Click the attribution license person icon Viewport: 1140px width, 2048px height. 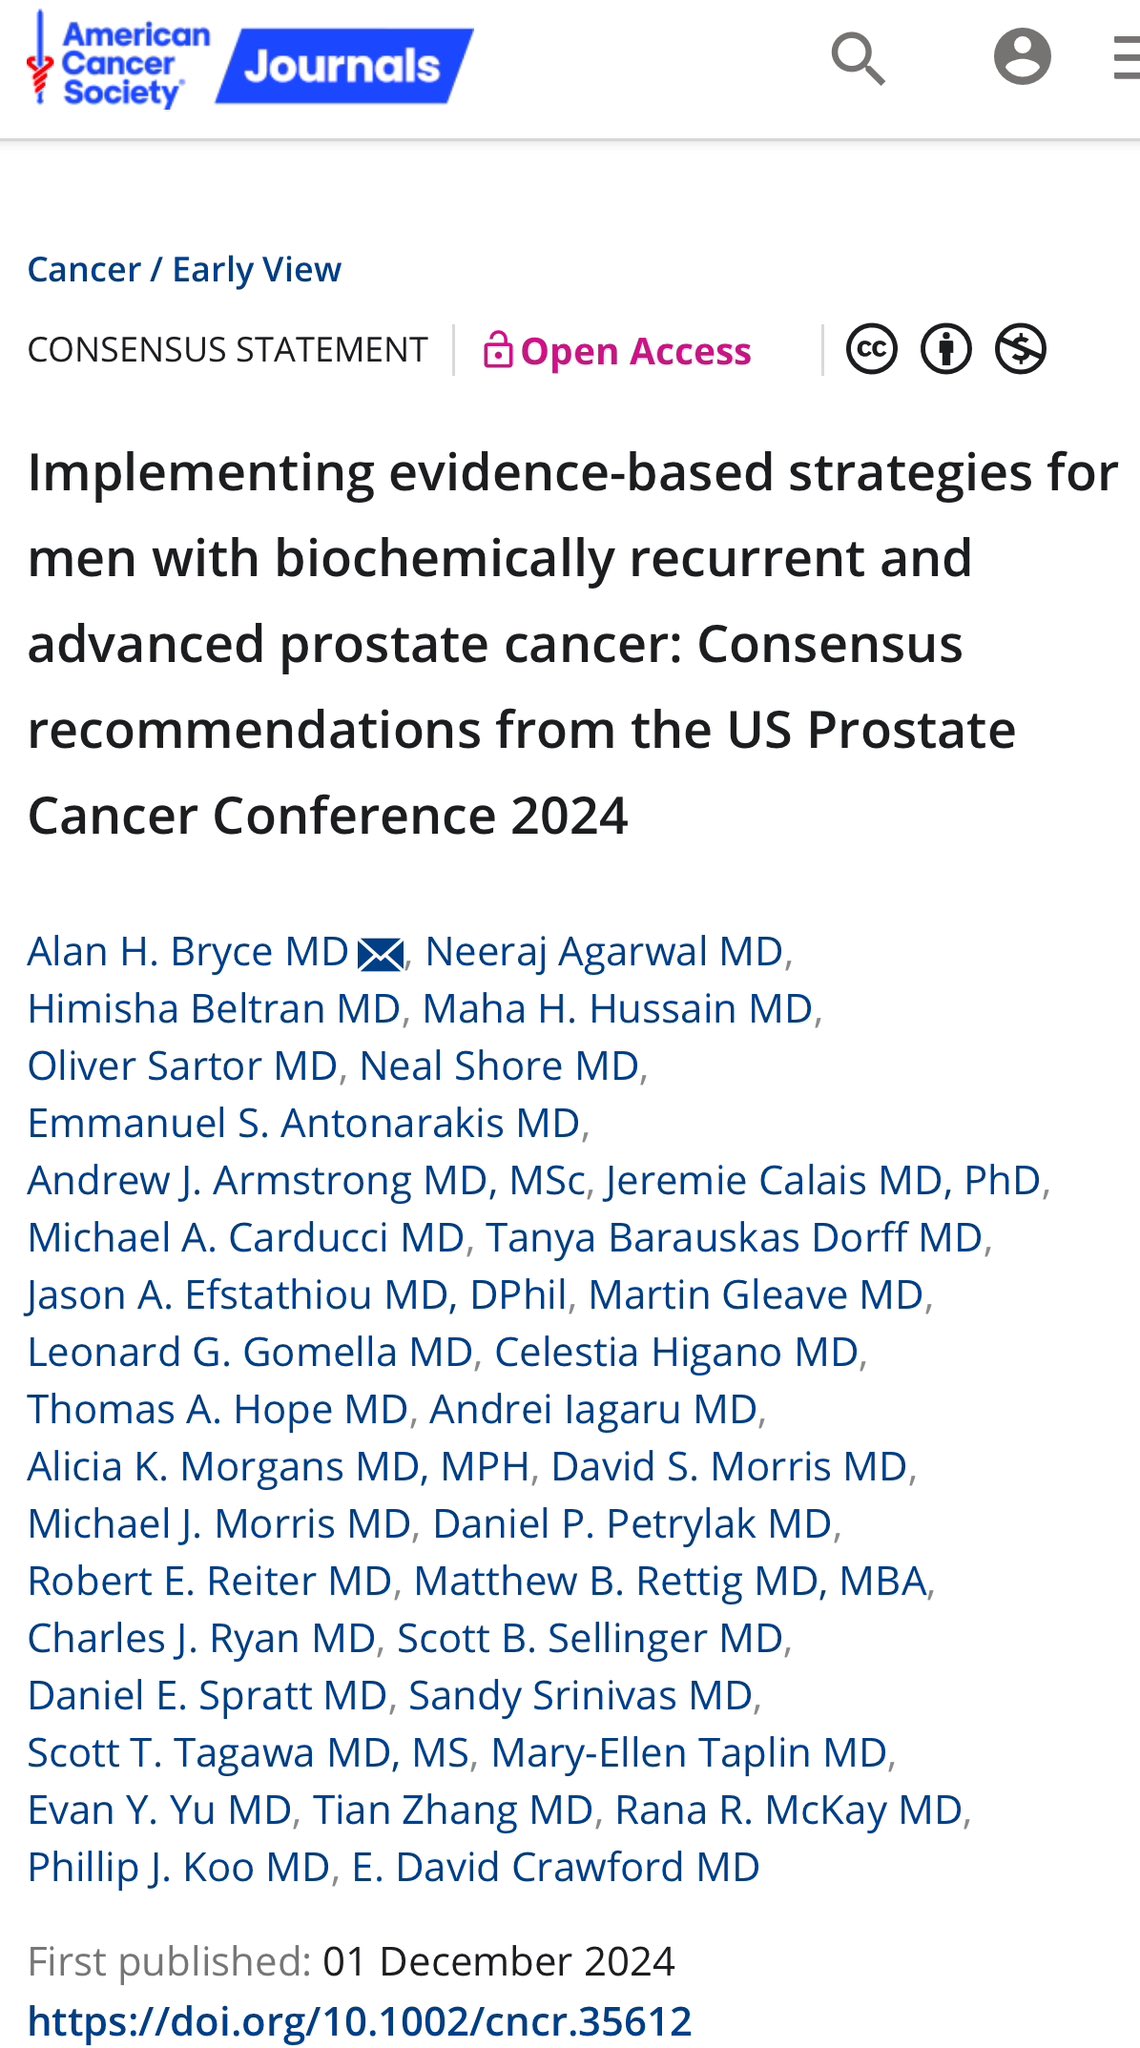click(x=946, y=350)
